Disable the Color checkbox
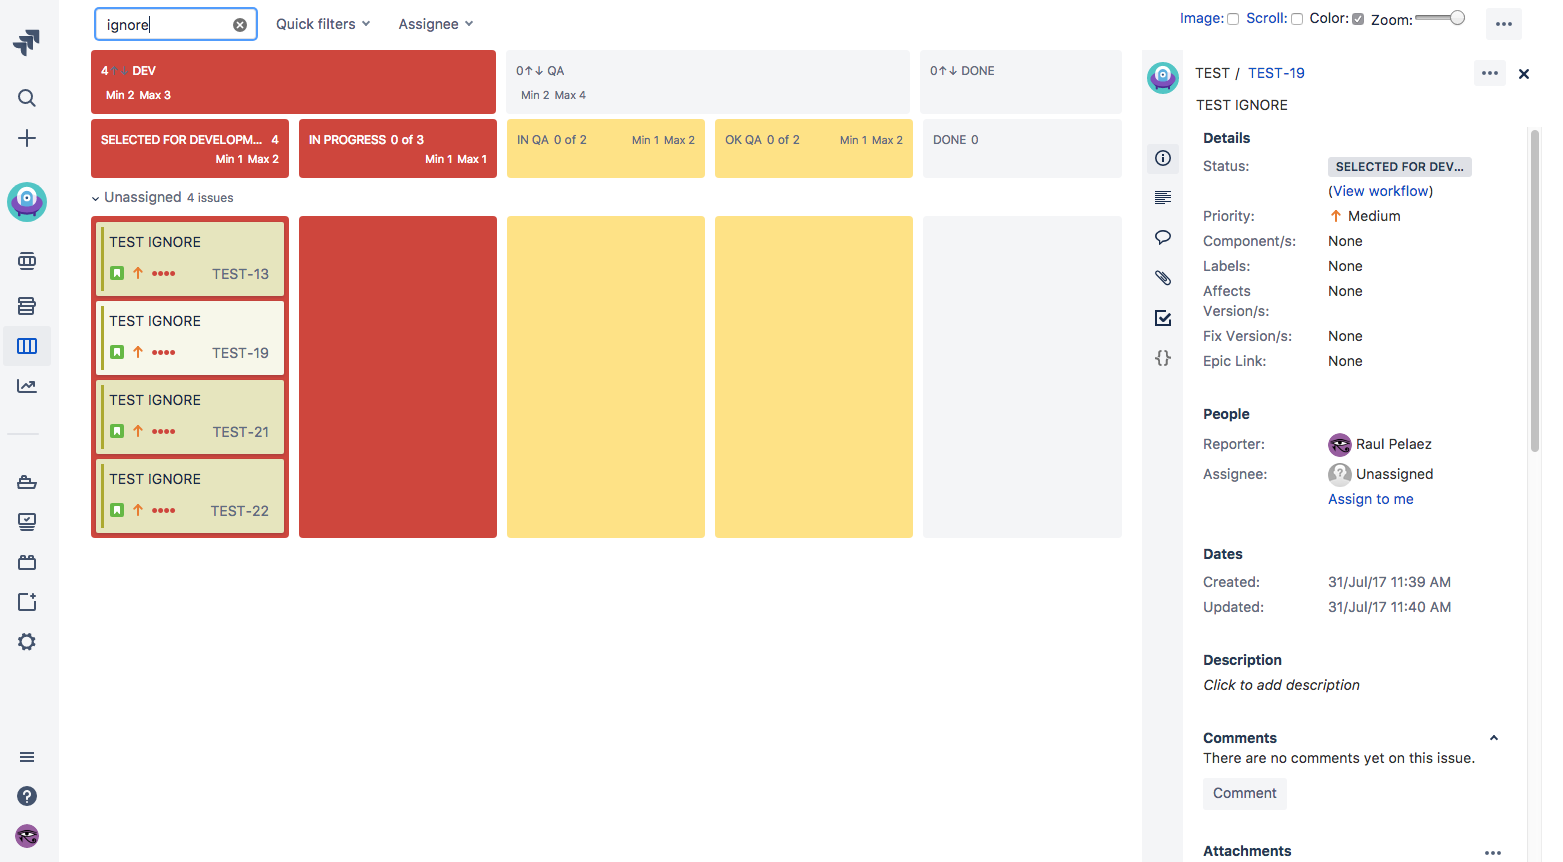1563x862 pixels. [x=1358, y=19]
